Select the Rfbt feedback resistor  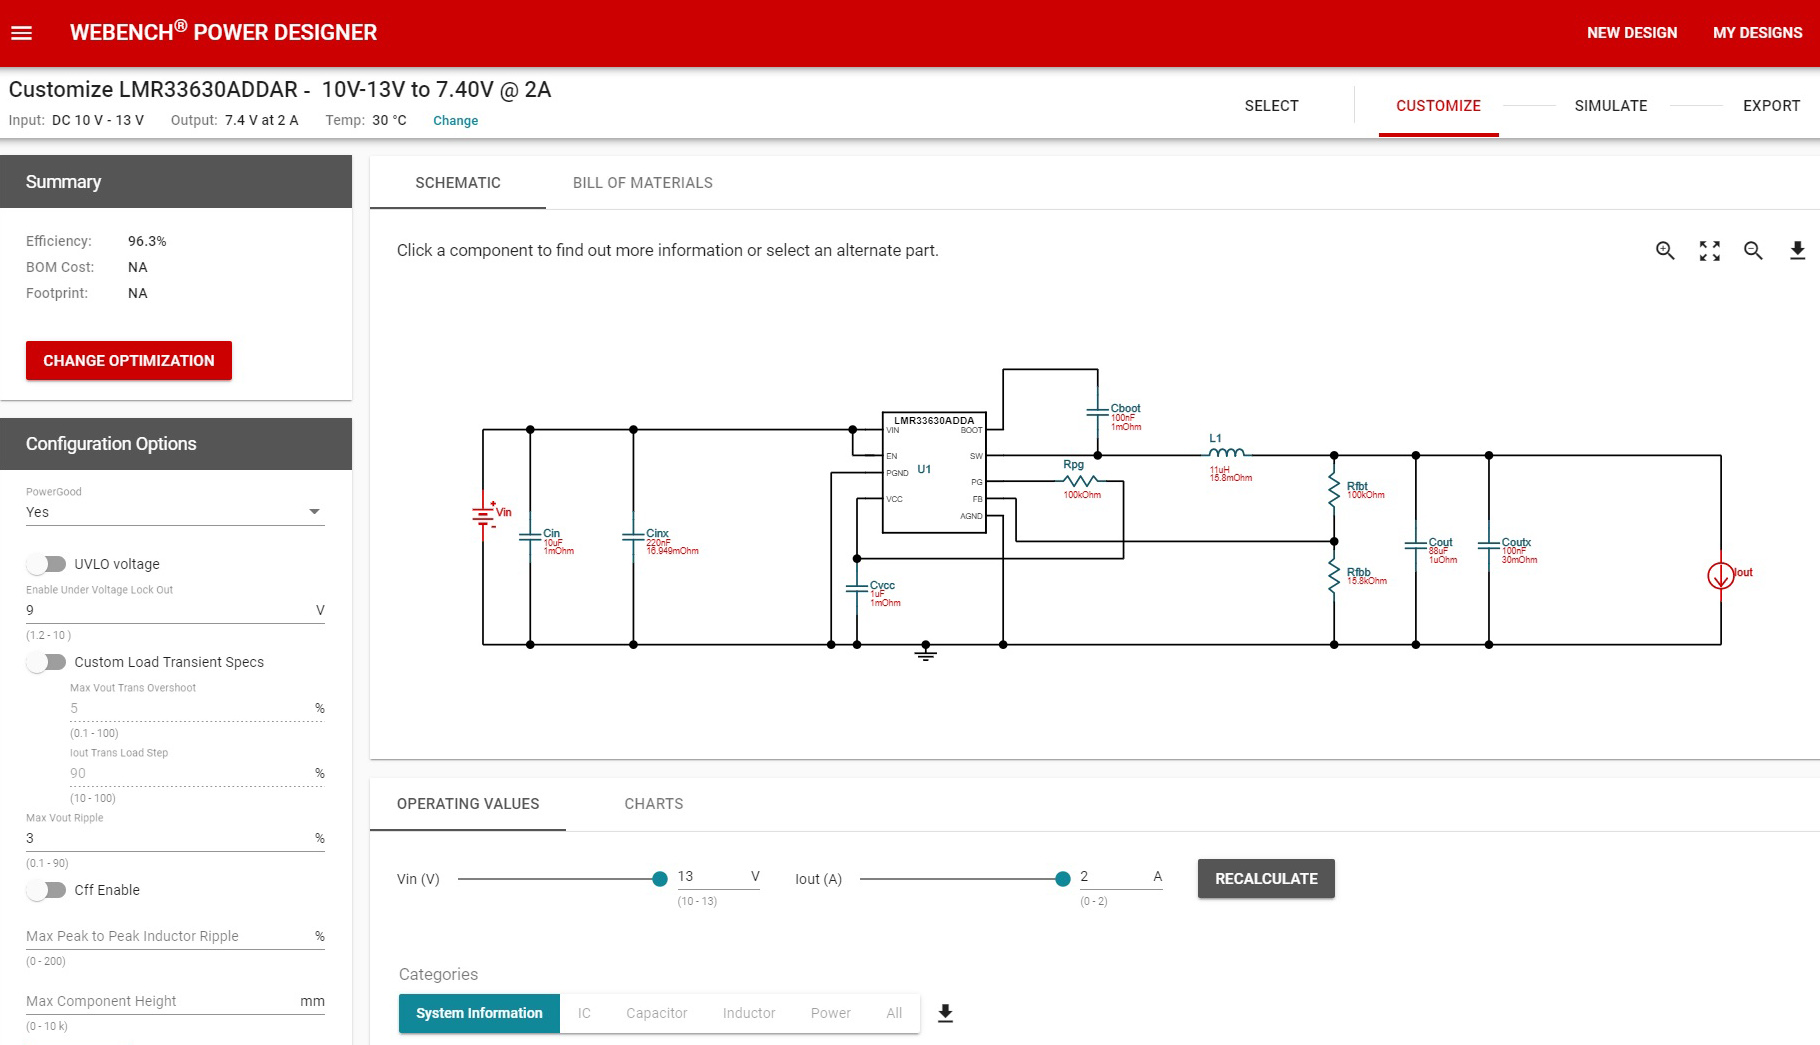tap(1334, 490)
